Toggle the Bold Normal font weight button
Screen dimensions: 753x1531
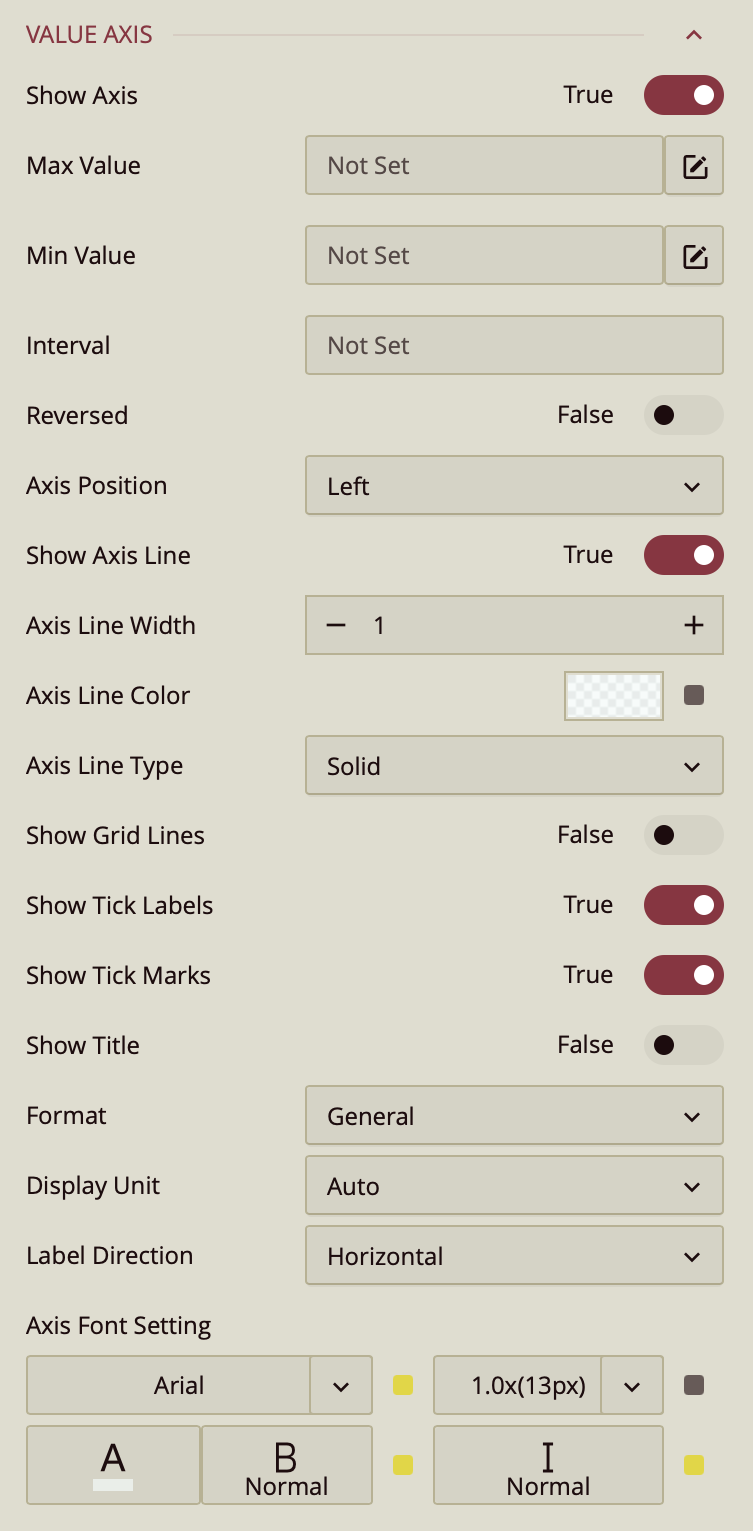click(x=286, y=1465)
